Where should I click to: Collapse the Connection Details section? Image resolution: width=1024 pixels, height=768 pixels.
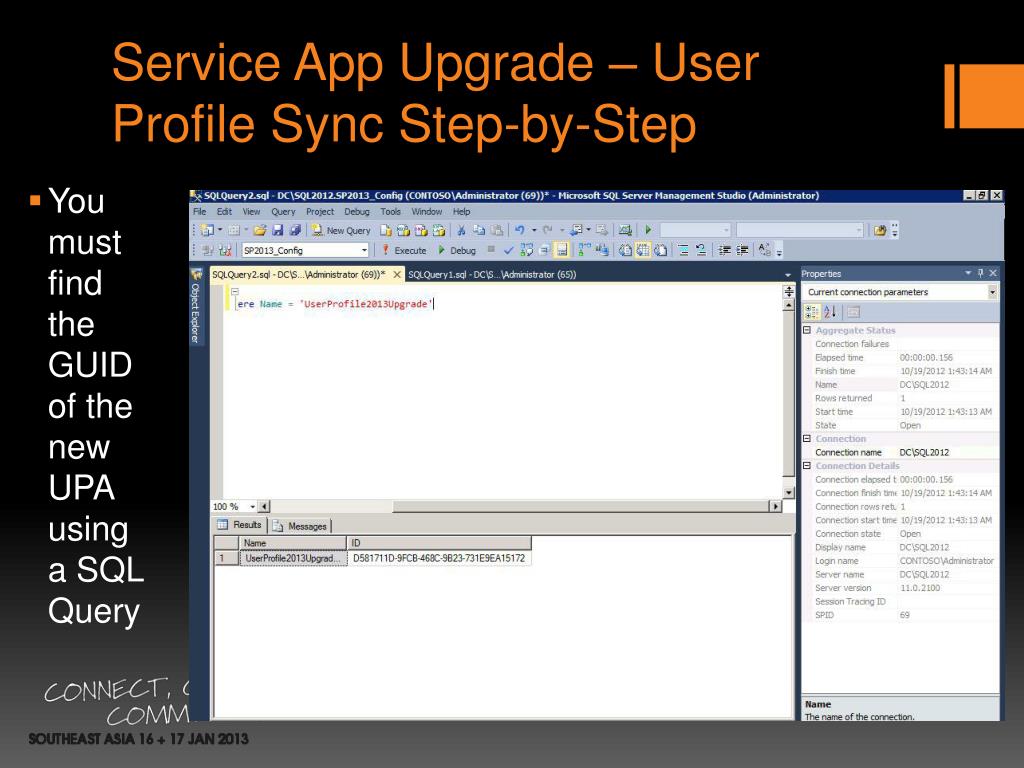807,466
